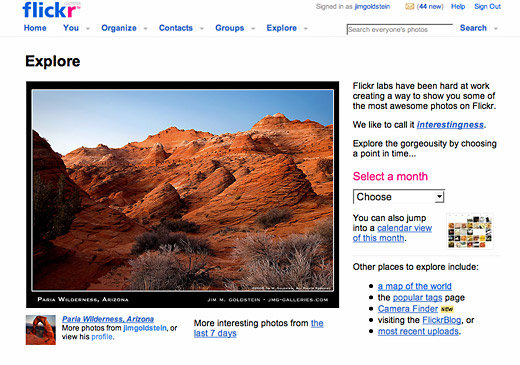The width and height of the screenshot is (520, 365).
Task: Expand the Groups dropdown arrow
Action: [x=253, y=29]
